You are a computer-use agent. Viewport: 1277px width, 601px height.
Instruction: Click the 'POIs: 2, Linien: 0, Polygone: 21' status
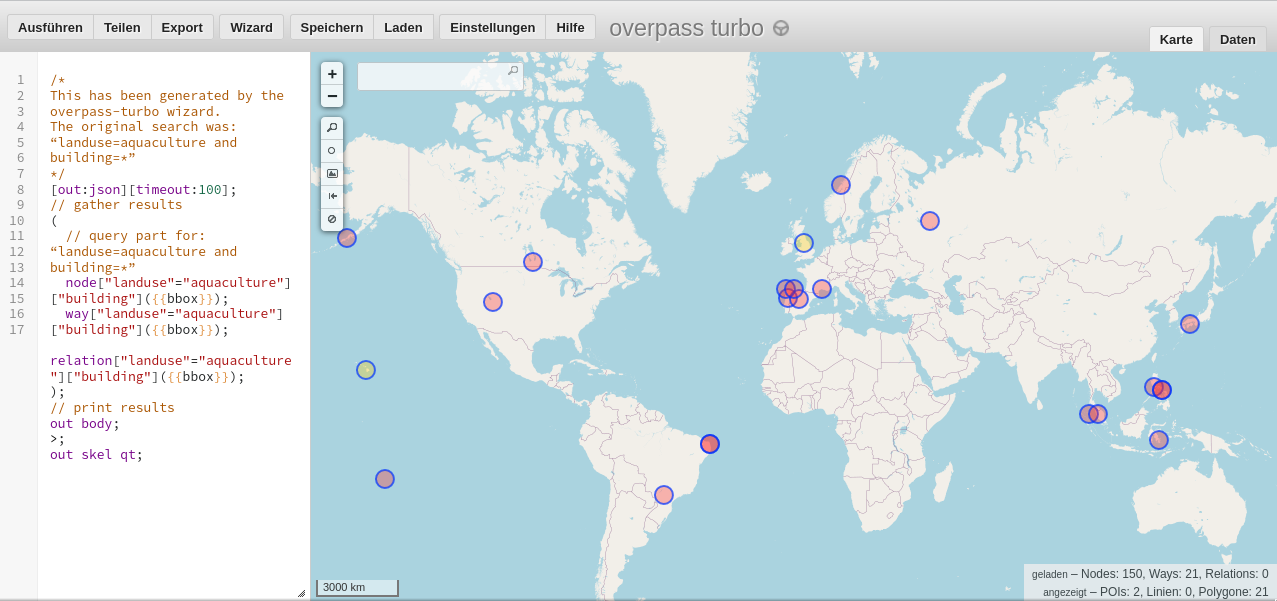point(1183,592)
